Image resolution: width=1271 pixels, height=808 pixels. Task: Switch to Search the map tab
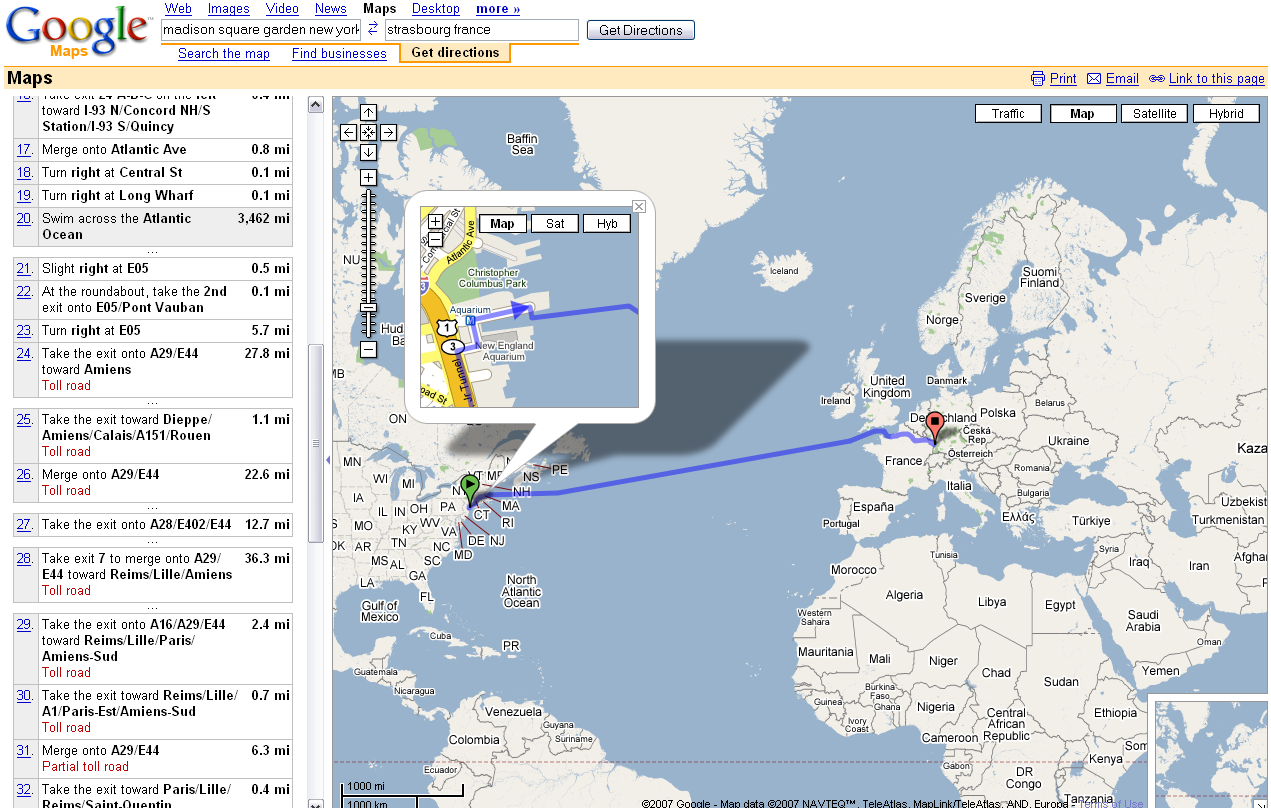[x=224, y=54]
